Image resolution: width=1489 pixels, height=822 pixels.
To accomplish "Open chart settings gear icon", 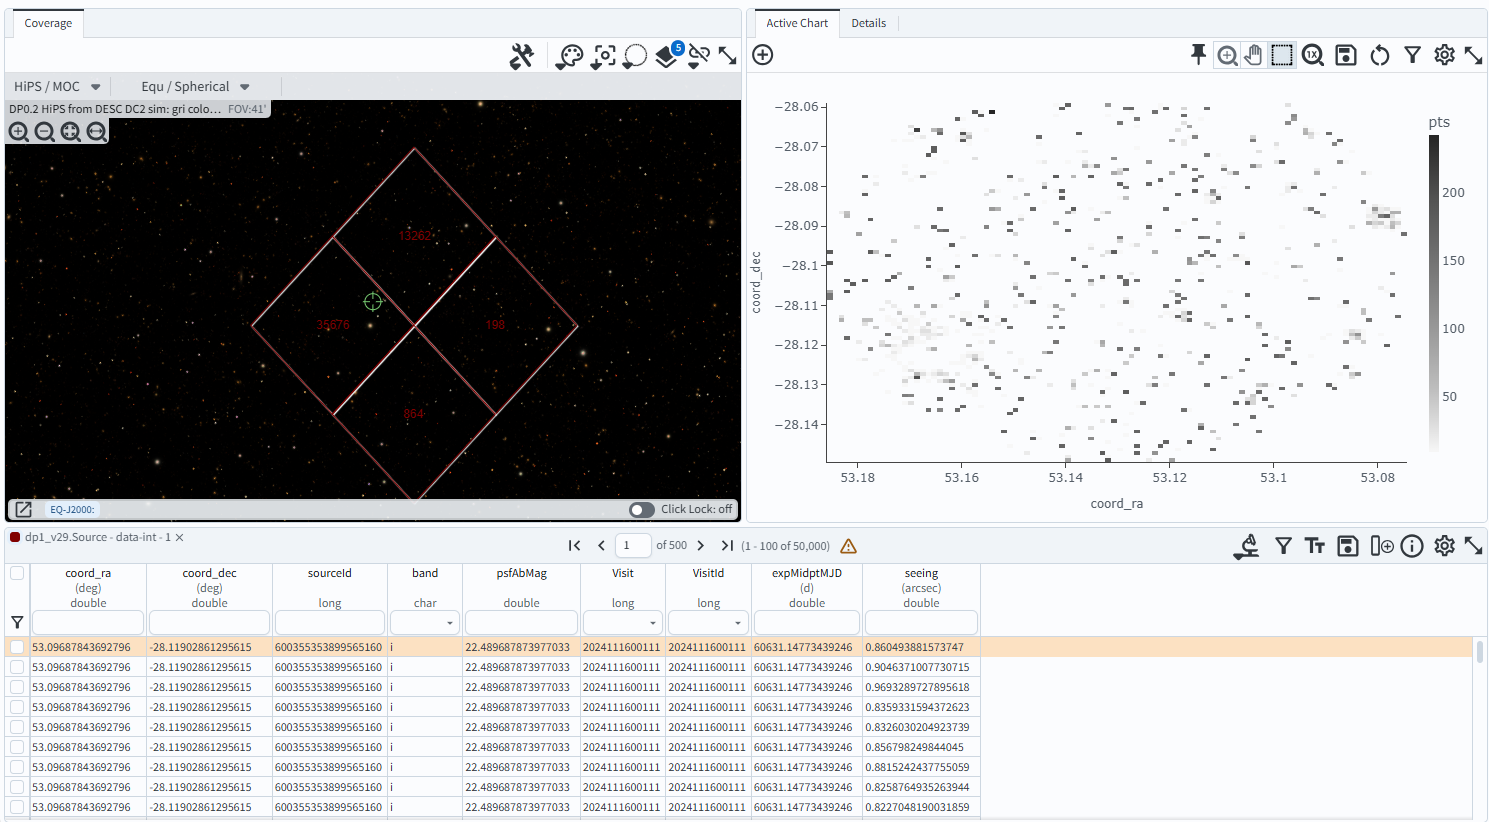I will point(1444,55).
